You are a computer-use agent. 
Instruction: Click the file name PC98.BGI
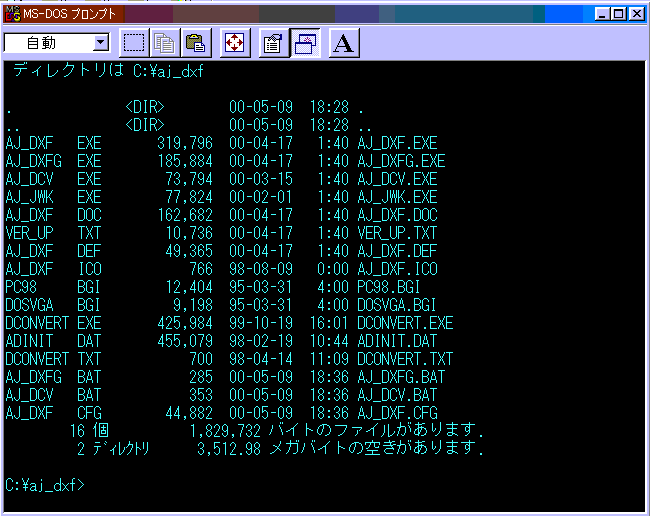tap(389, 287)
